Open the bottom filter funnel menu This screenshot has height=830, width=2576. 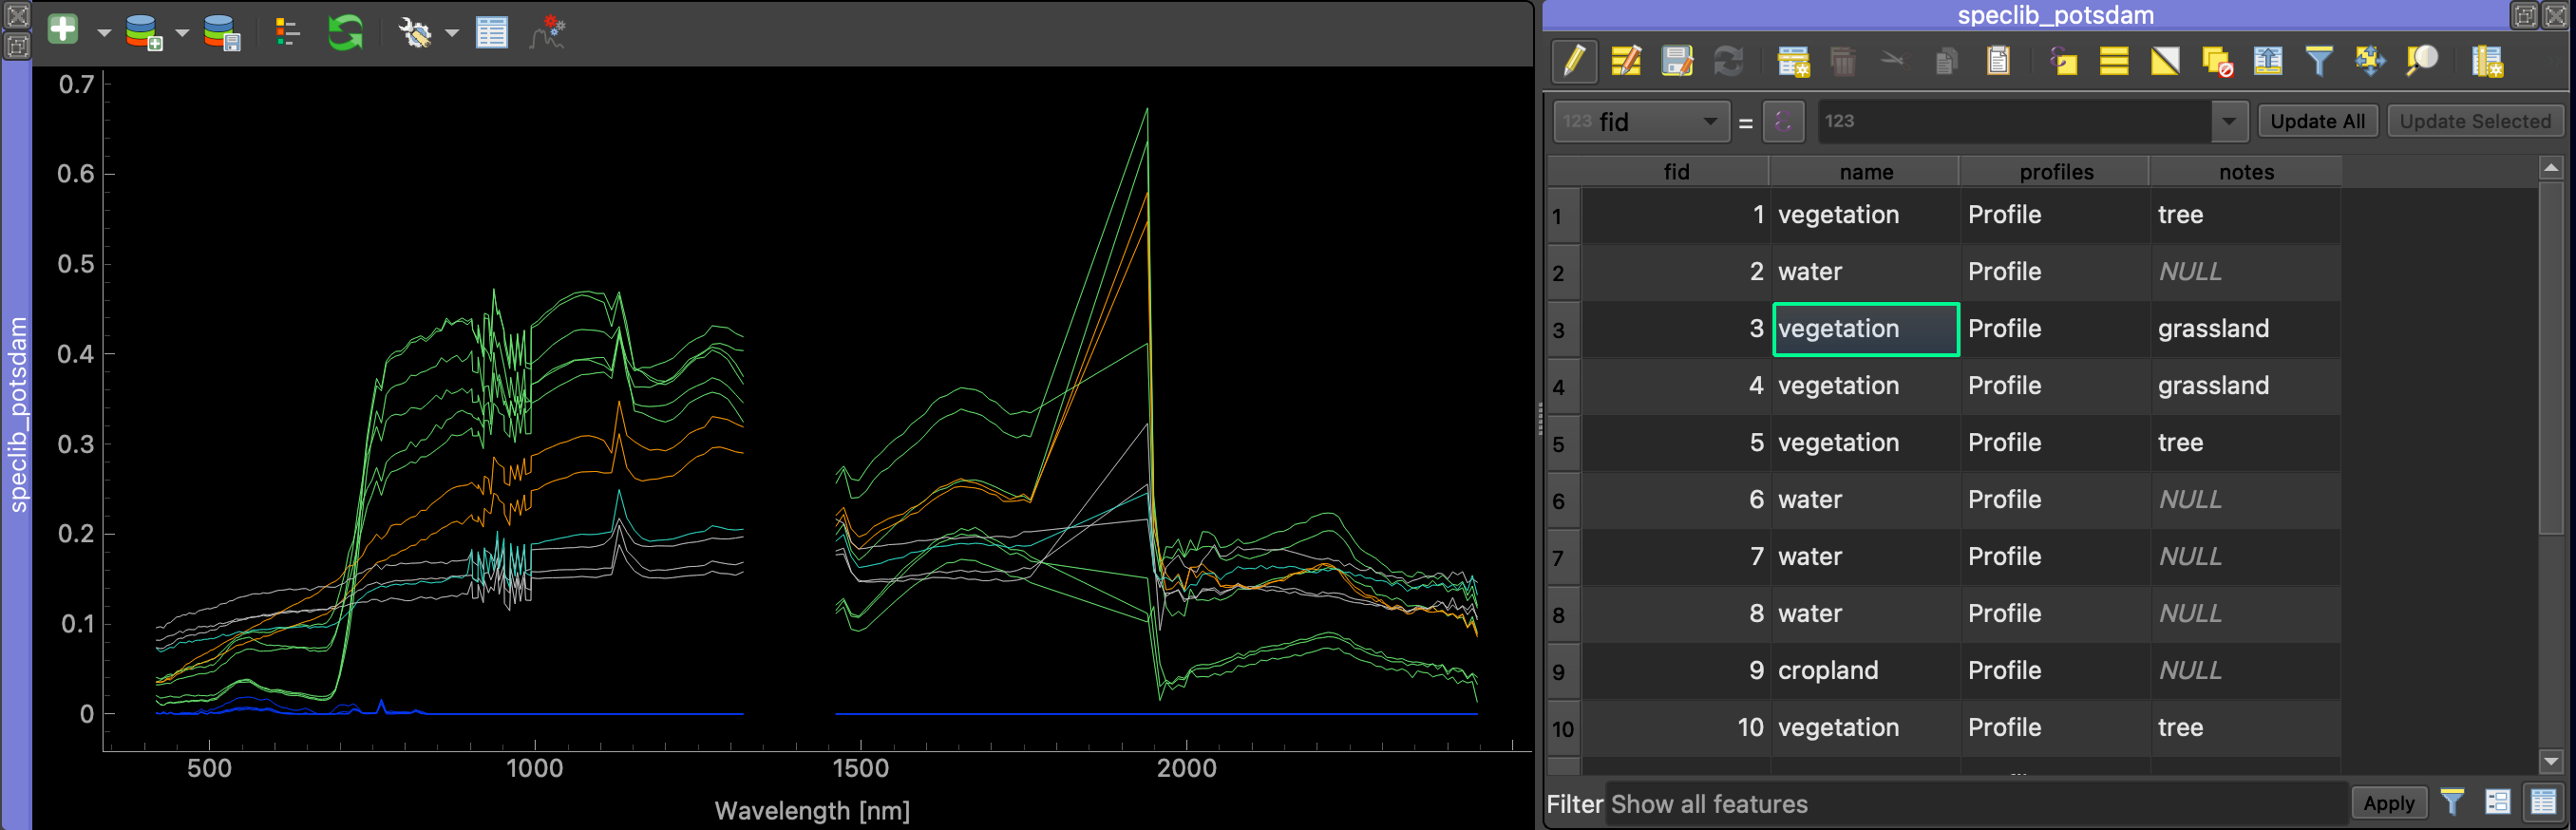pyautogui.click(x=2452, y=802)
